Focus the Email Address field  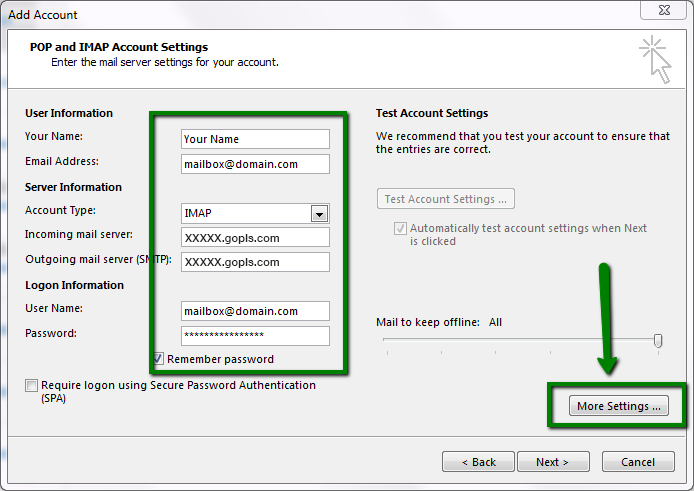pyautogui.click(x=255, y=164)
